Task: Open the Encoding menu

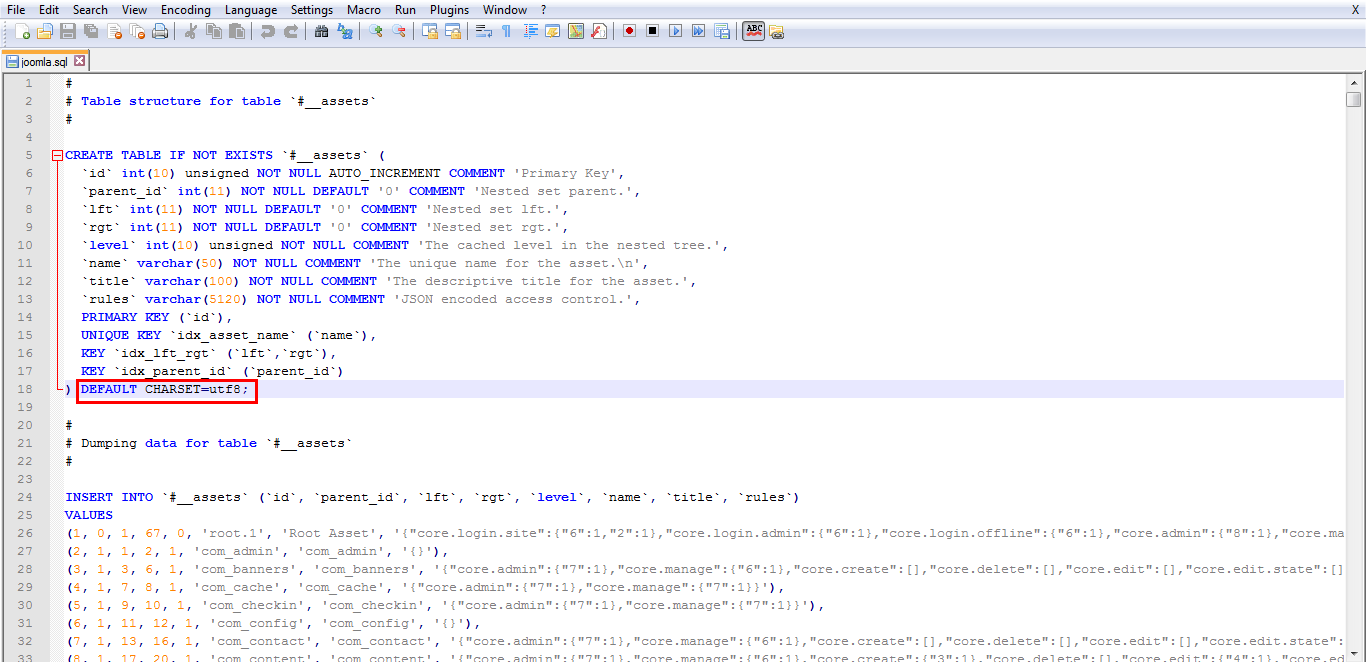Action: coord(186,10)
